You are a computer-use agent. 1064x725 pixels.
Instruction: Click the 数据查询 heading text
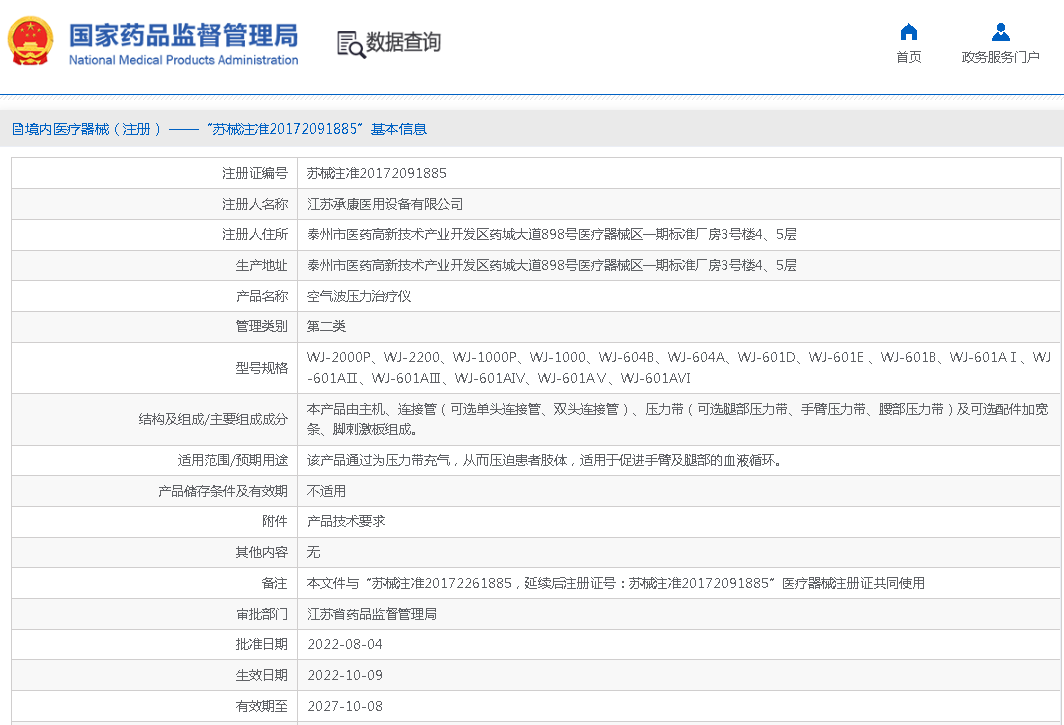403,42
